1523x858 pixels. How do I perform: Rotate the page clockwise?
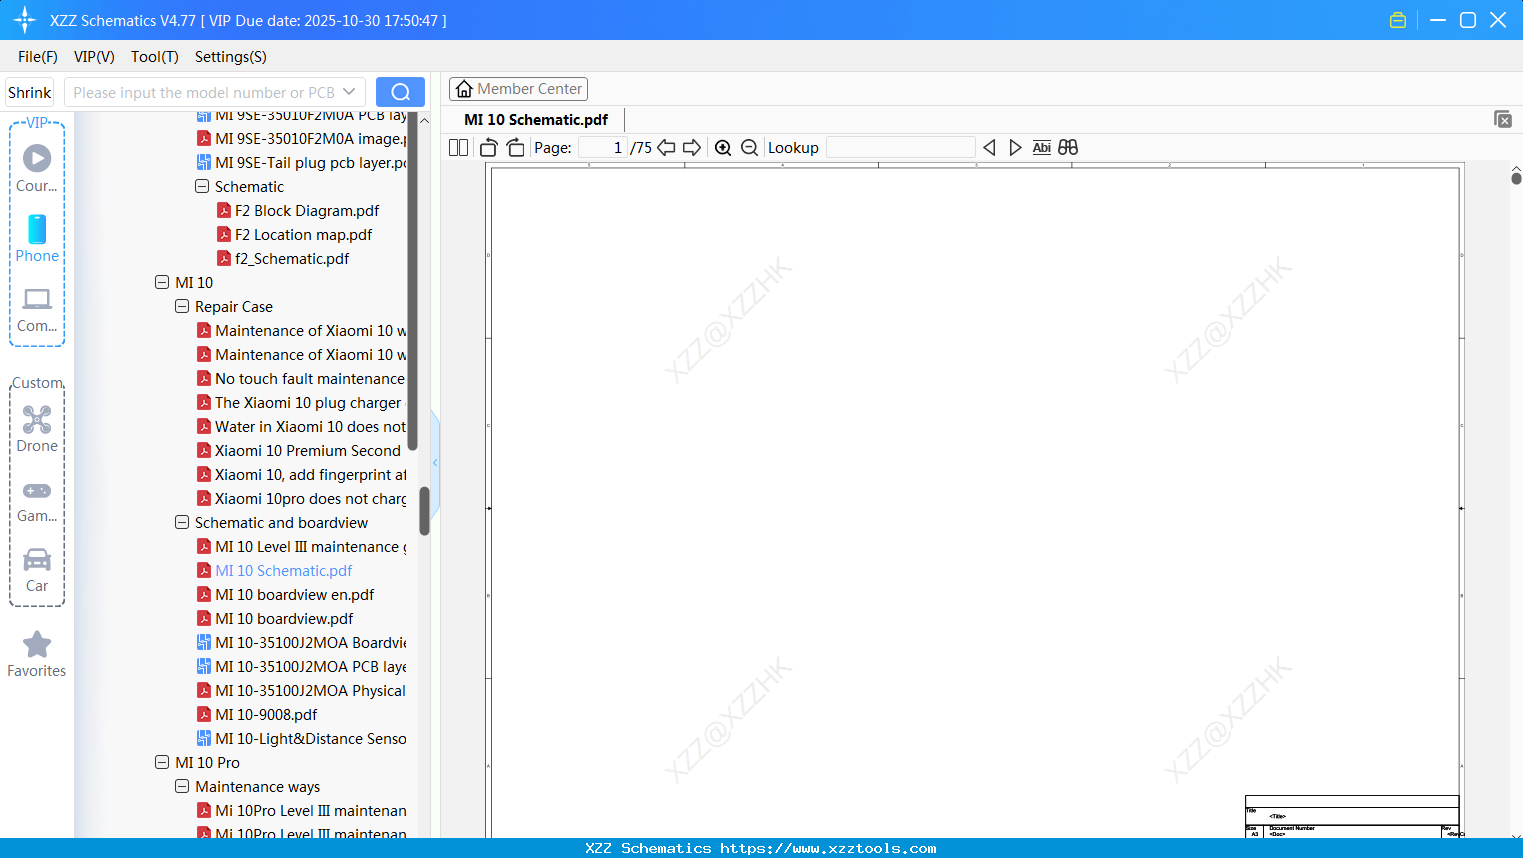515,148
